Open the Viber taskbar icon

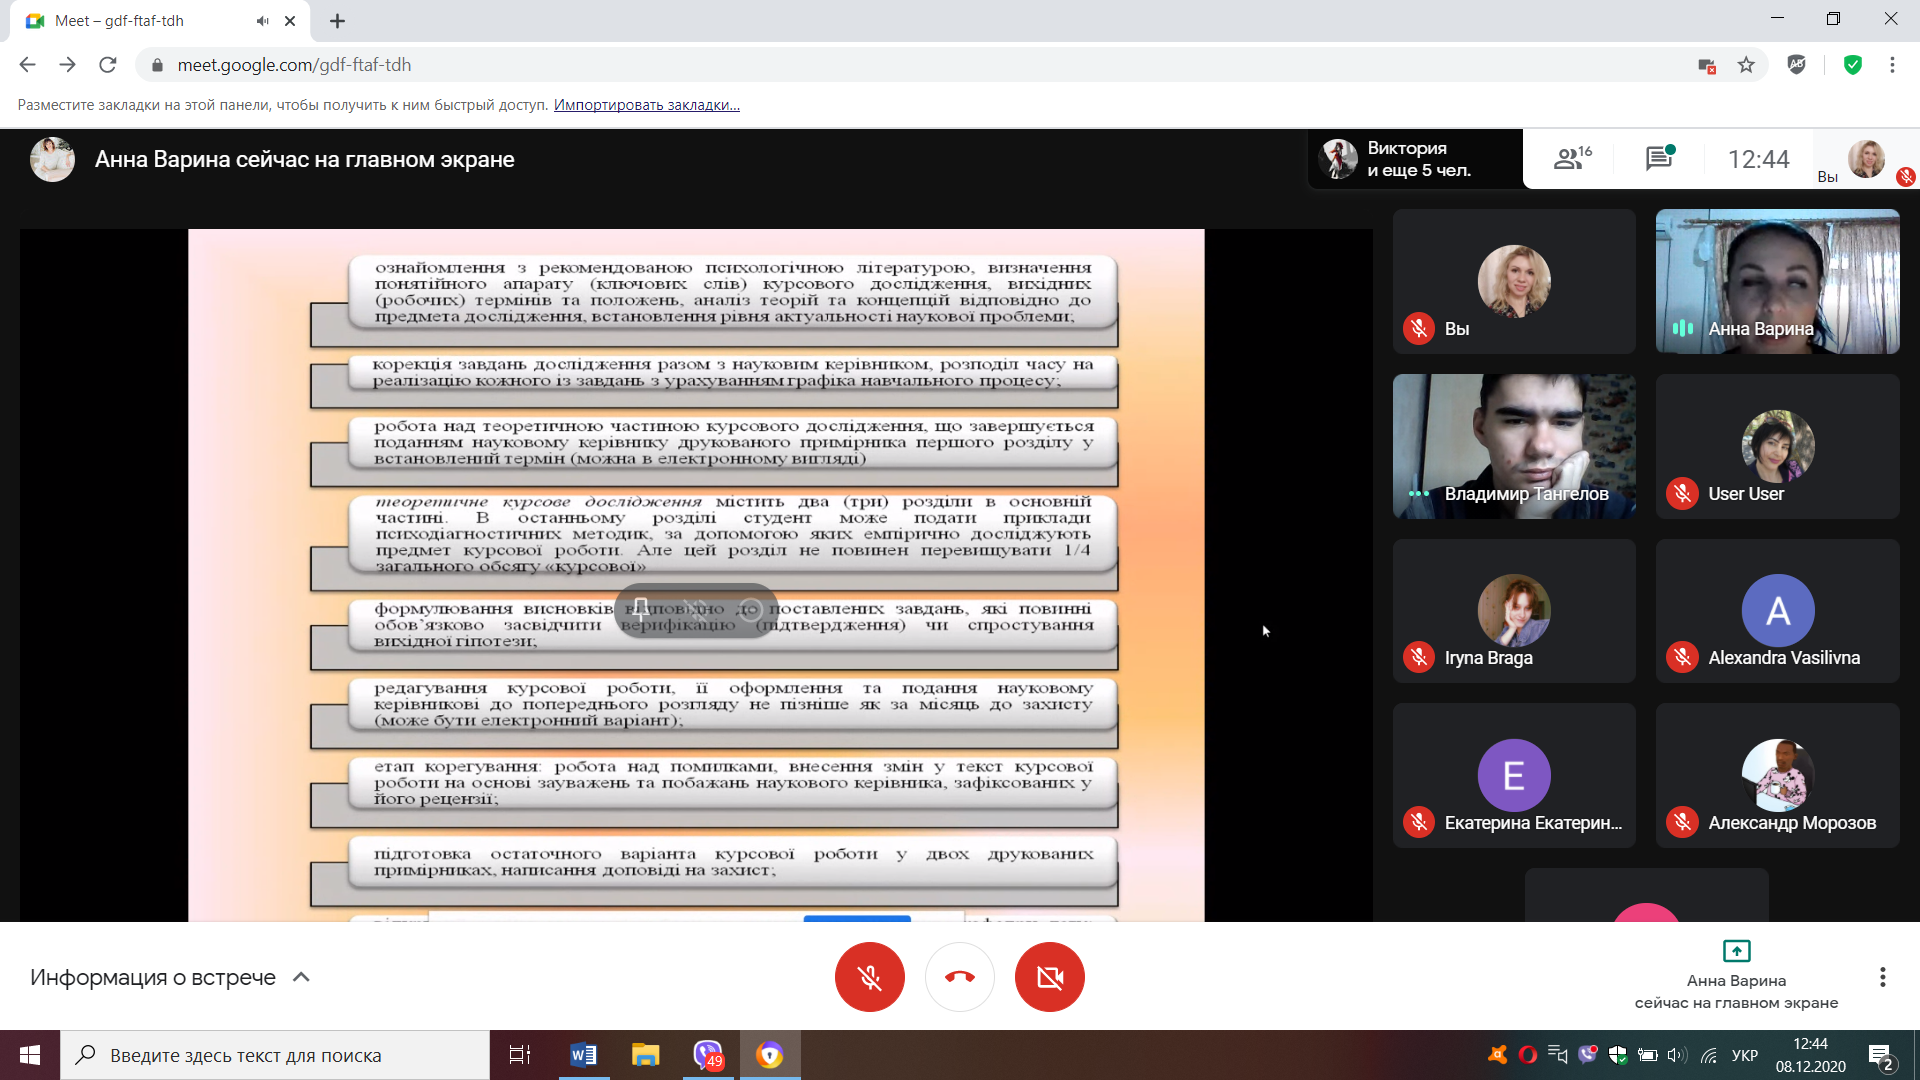(707, 1055)
